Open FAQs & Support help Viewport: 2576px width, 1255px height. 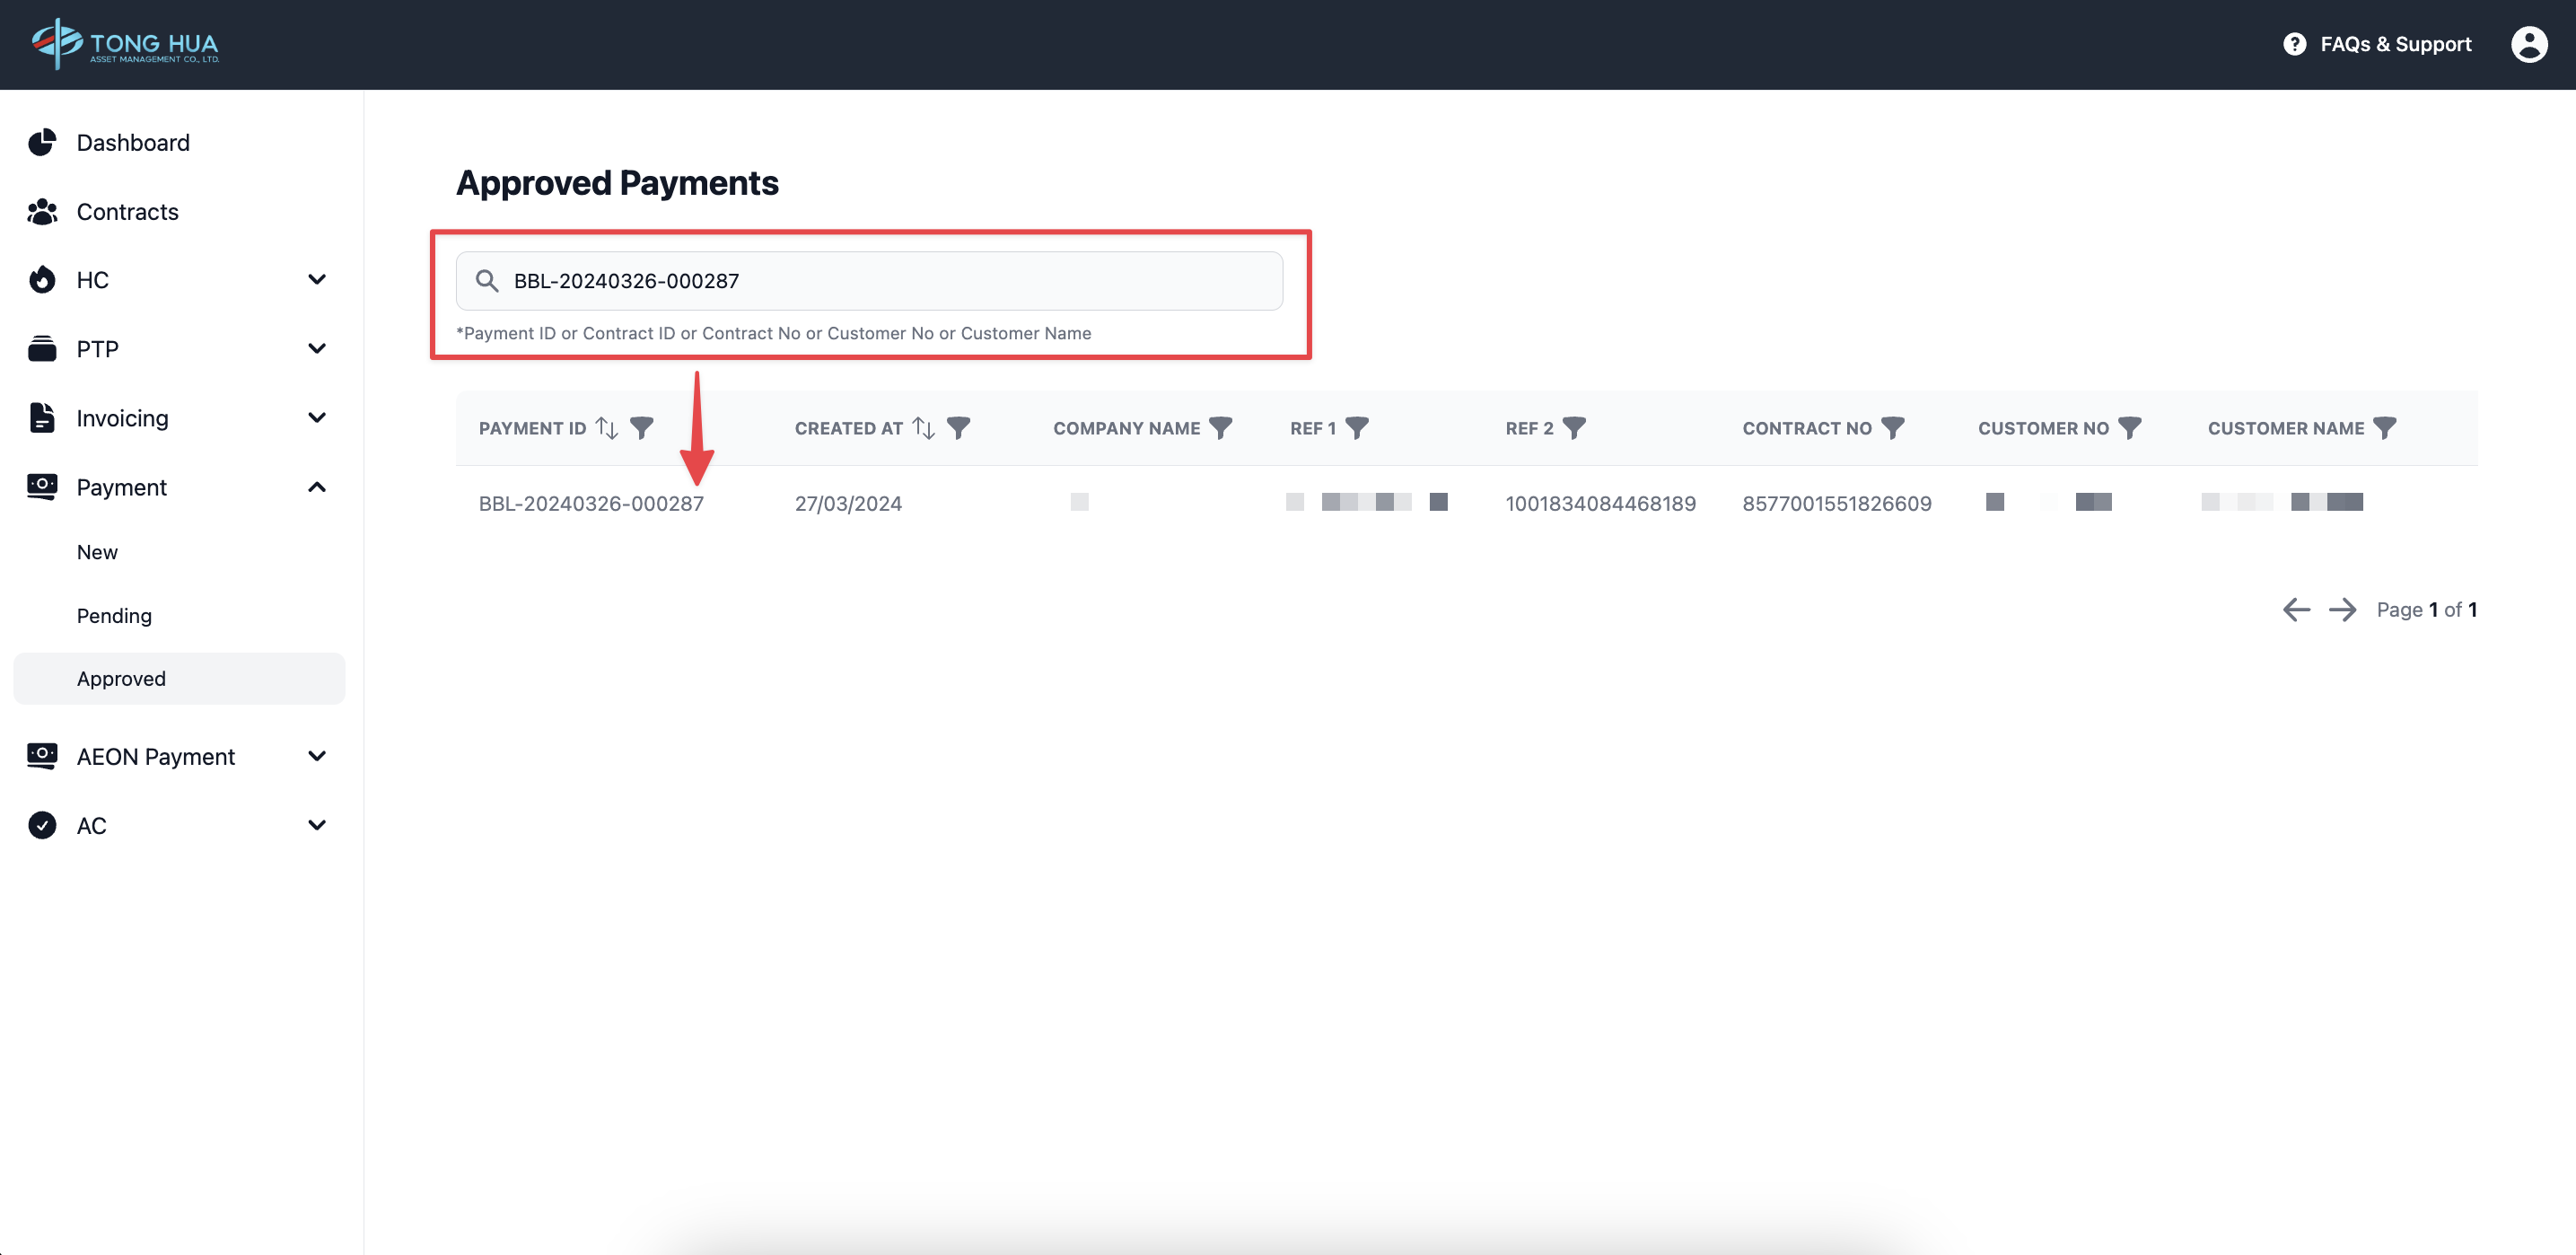click(2377, 44)
